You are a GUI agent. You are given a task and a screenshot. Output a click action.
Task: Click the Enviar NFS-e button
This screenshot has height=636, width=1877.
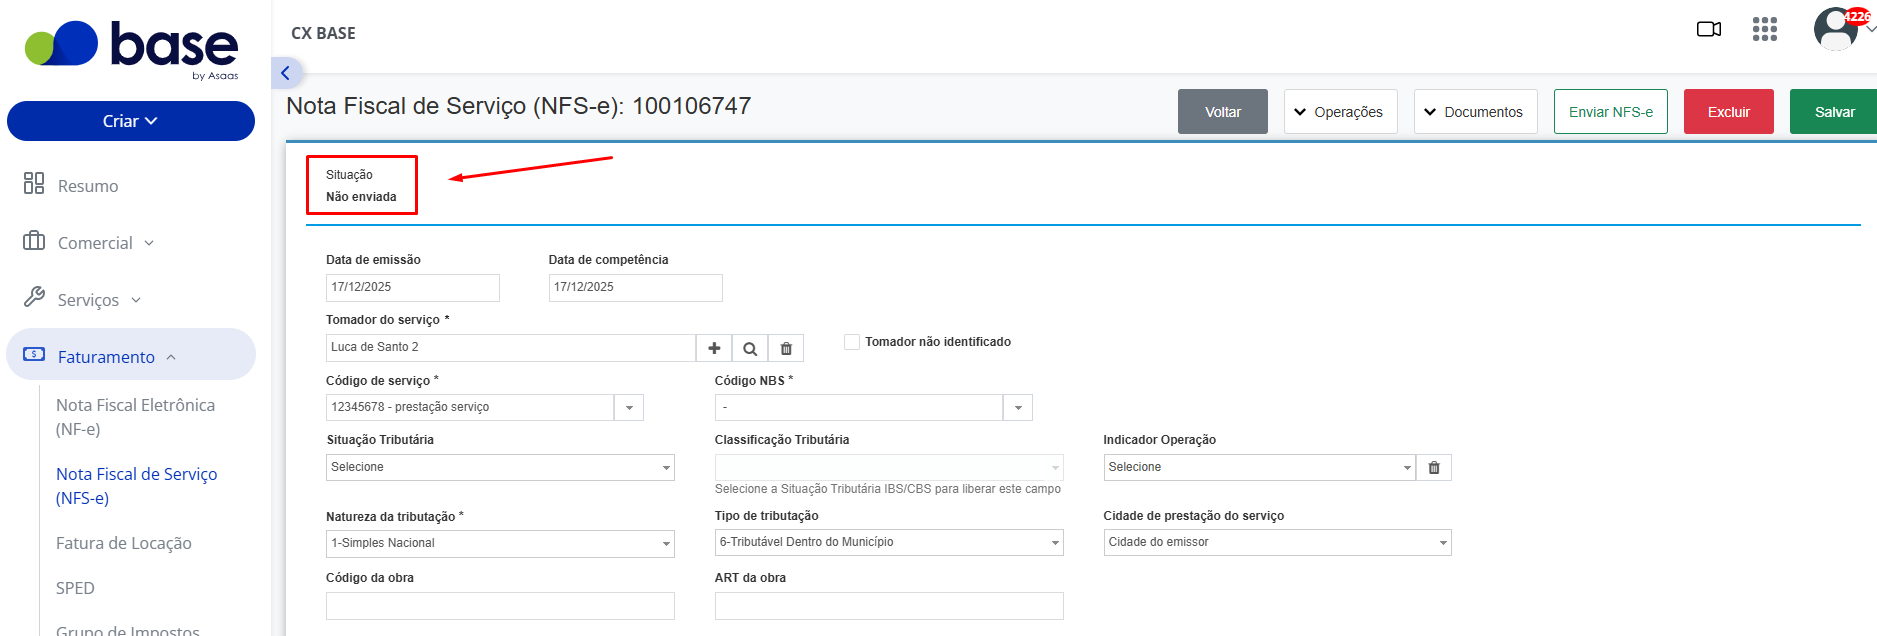click(1611, 112)
